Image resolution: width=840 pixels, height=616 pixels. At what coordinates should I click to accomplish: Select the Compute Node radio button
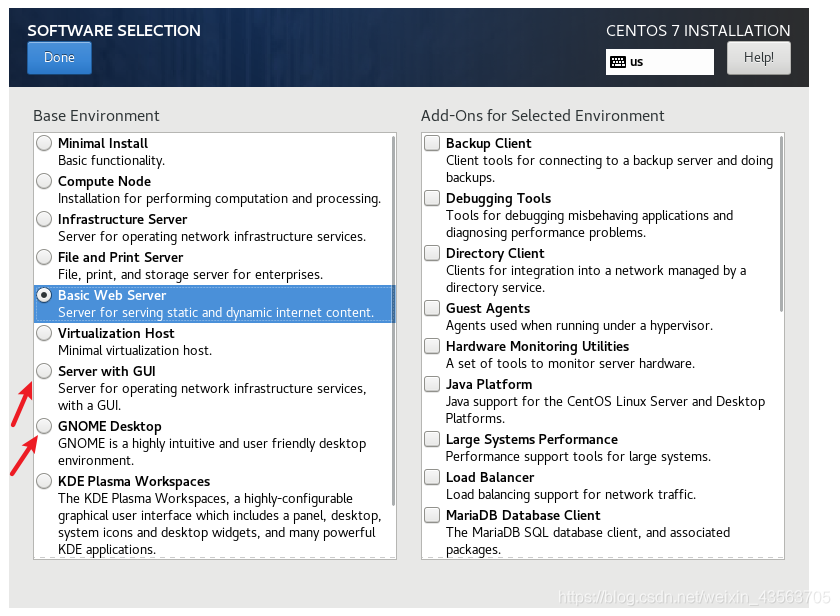(44, 181)
